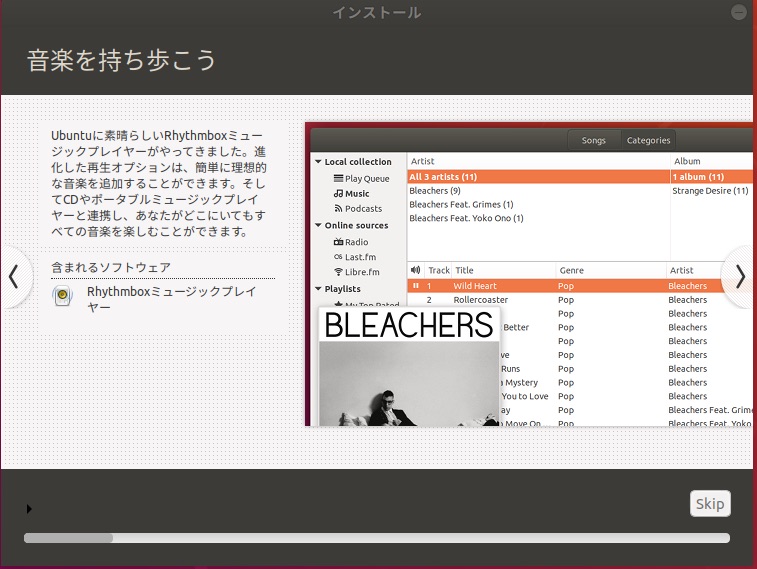
Task: Click the Libre.fm signal icon
Action: coord(338,272)
